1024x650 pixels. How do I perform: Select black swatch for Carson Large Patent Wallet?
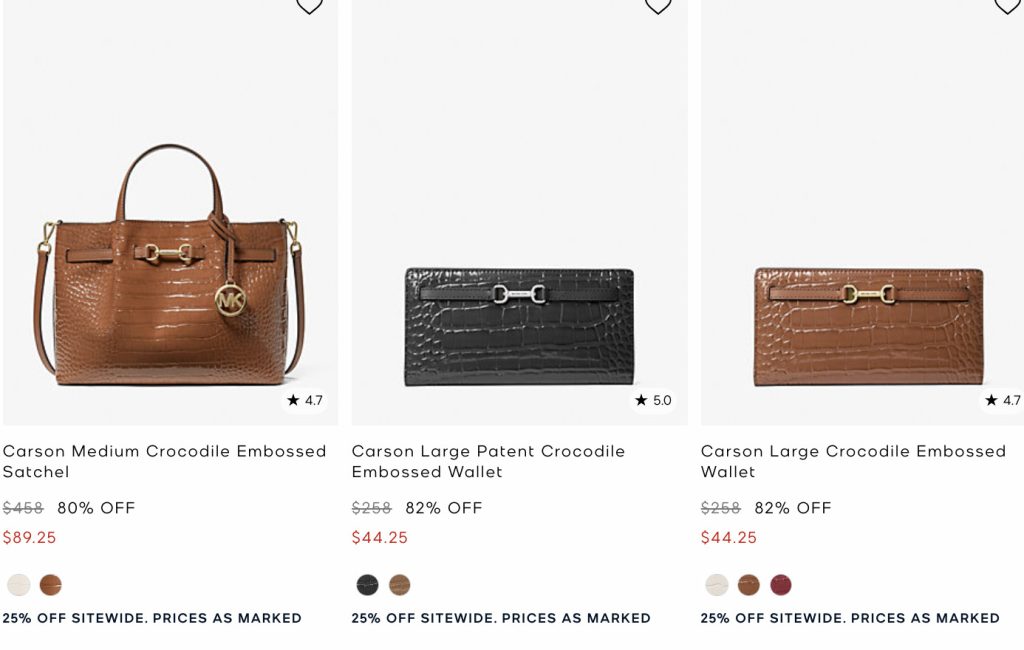pyautogui.click(x=368, y=585)
